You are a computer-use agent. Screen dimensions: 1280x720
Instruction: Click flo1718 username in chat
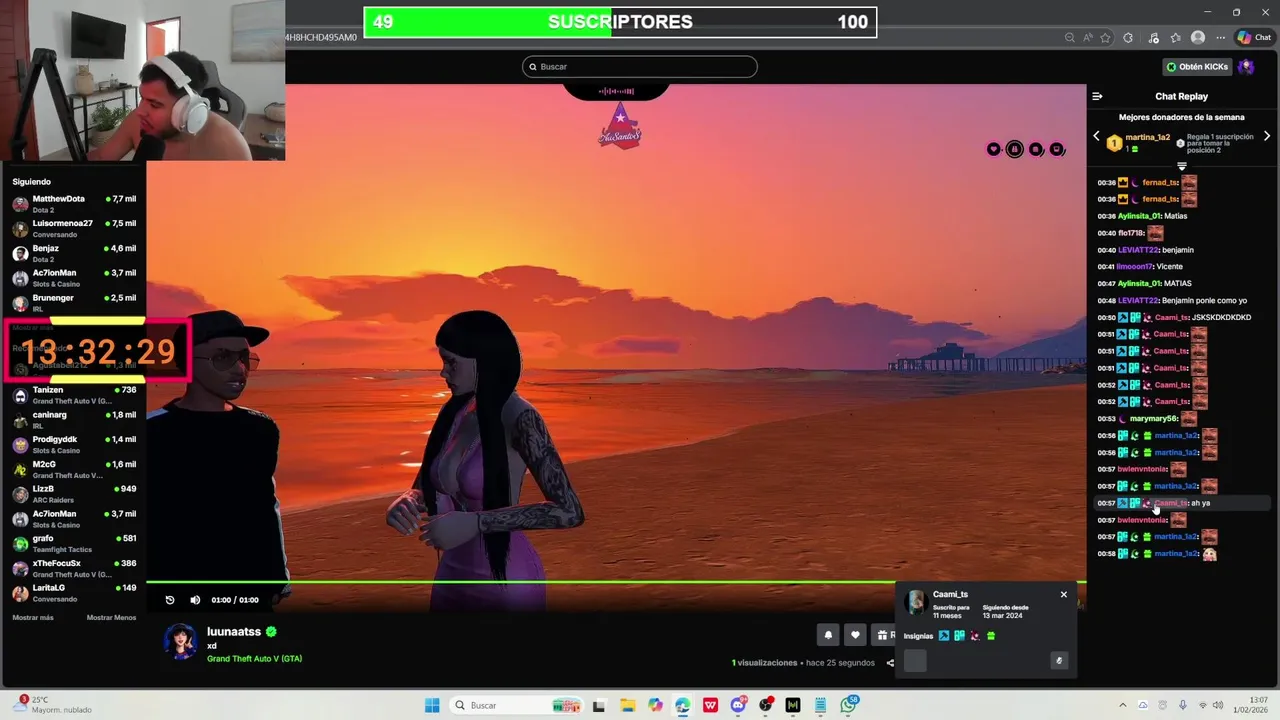click(1130, 233)
